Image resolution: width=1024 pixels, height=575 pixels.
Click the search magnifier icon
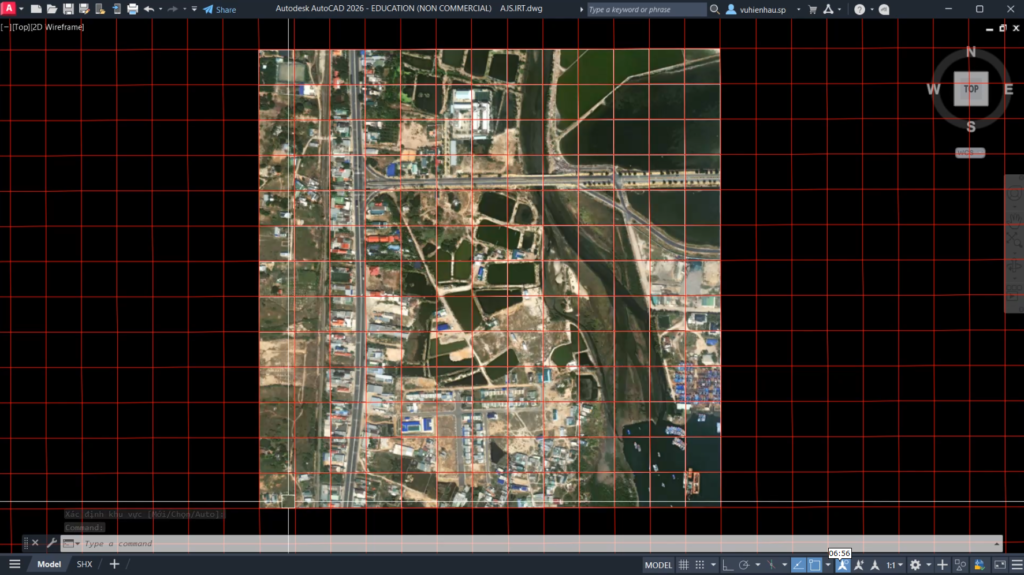pyautogui.click(x=714, y=9)
